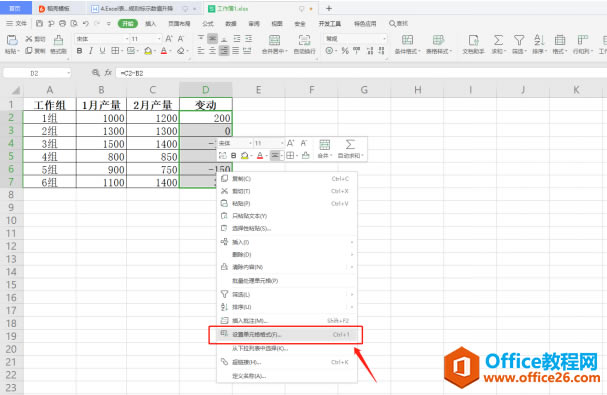Switch to the 插入 ribbon tab
The height and width of the screenshot is (395, 607).
coord(151,24)
